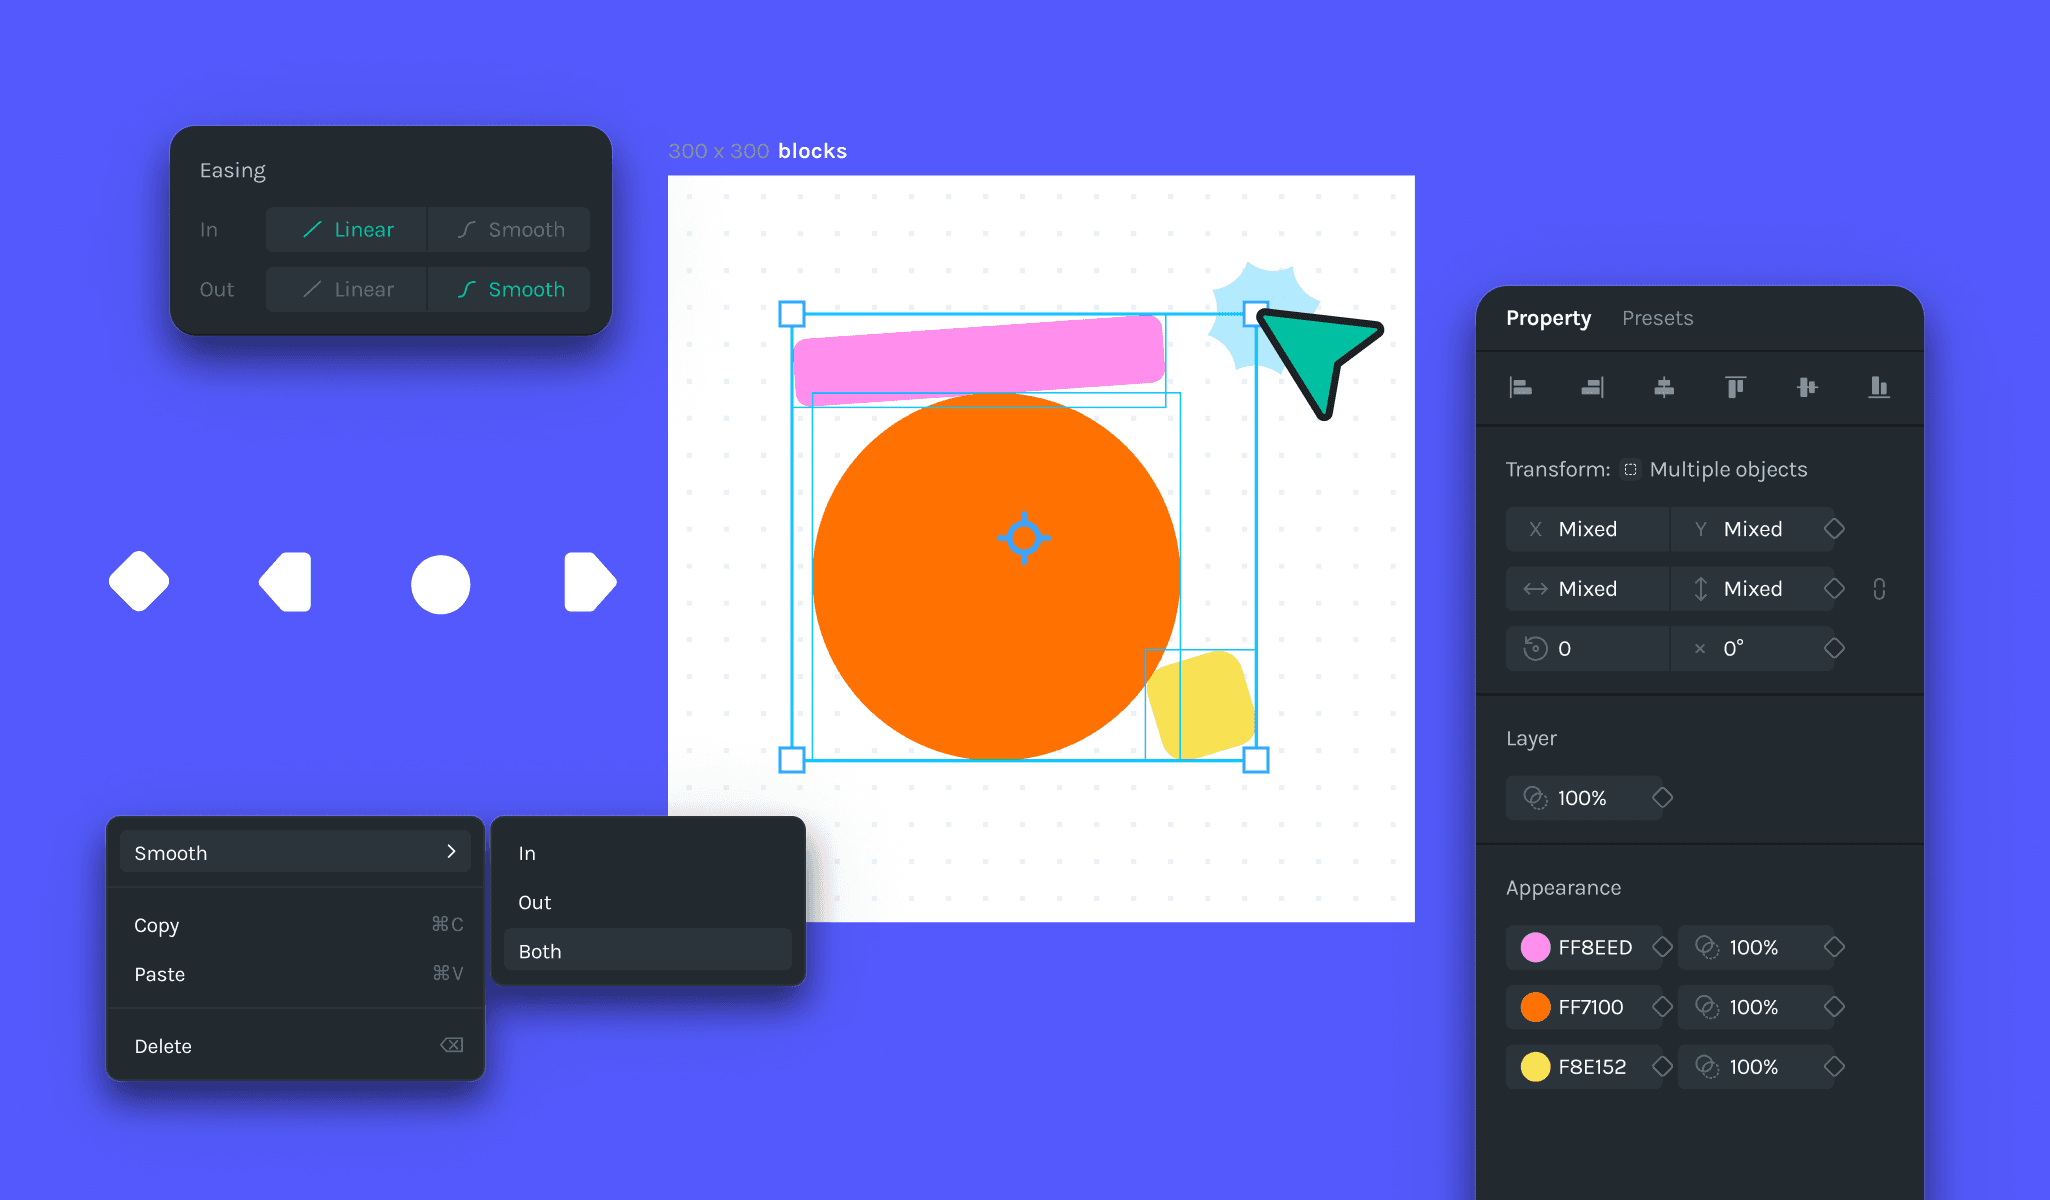Select the align left icon
Screen dimensions: 2050x1200
tap(1521, 388)
